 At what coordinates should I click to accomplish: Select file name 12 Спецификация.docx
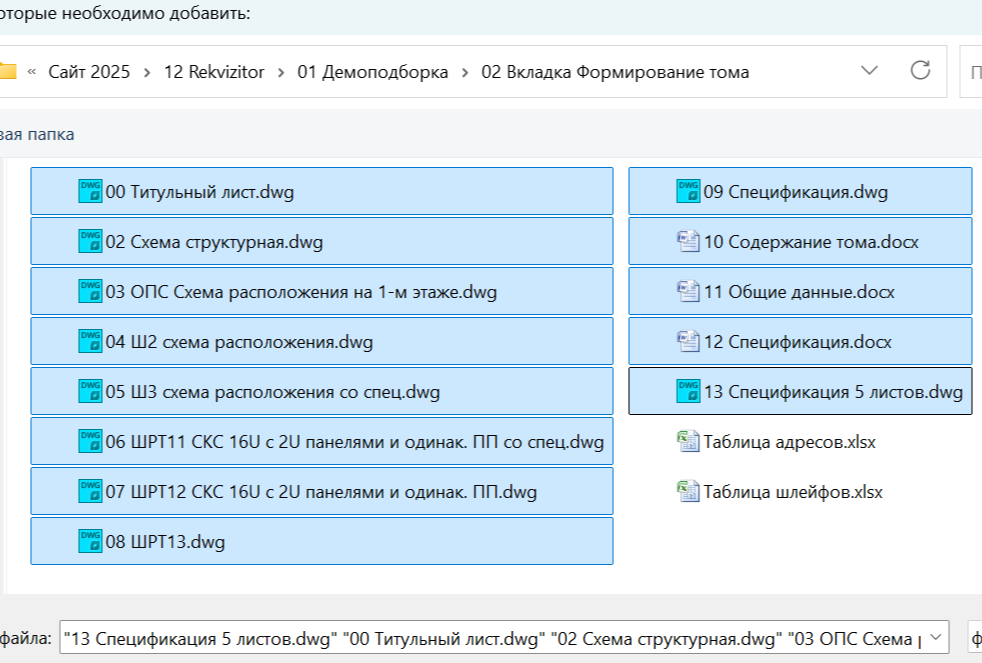(797, 342)
